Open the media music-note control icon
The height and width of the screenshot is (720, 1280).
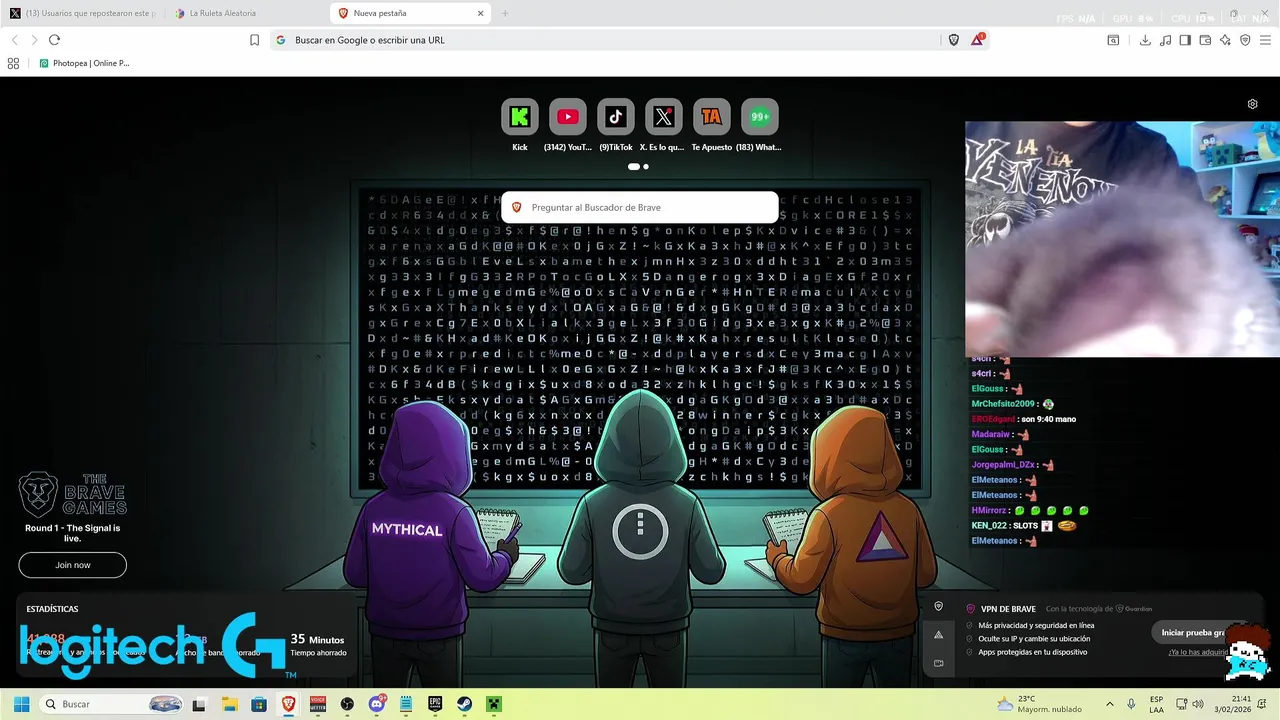[1165, 40]
